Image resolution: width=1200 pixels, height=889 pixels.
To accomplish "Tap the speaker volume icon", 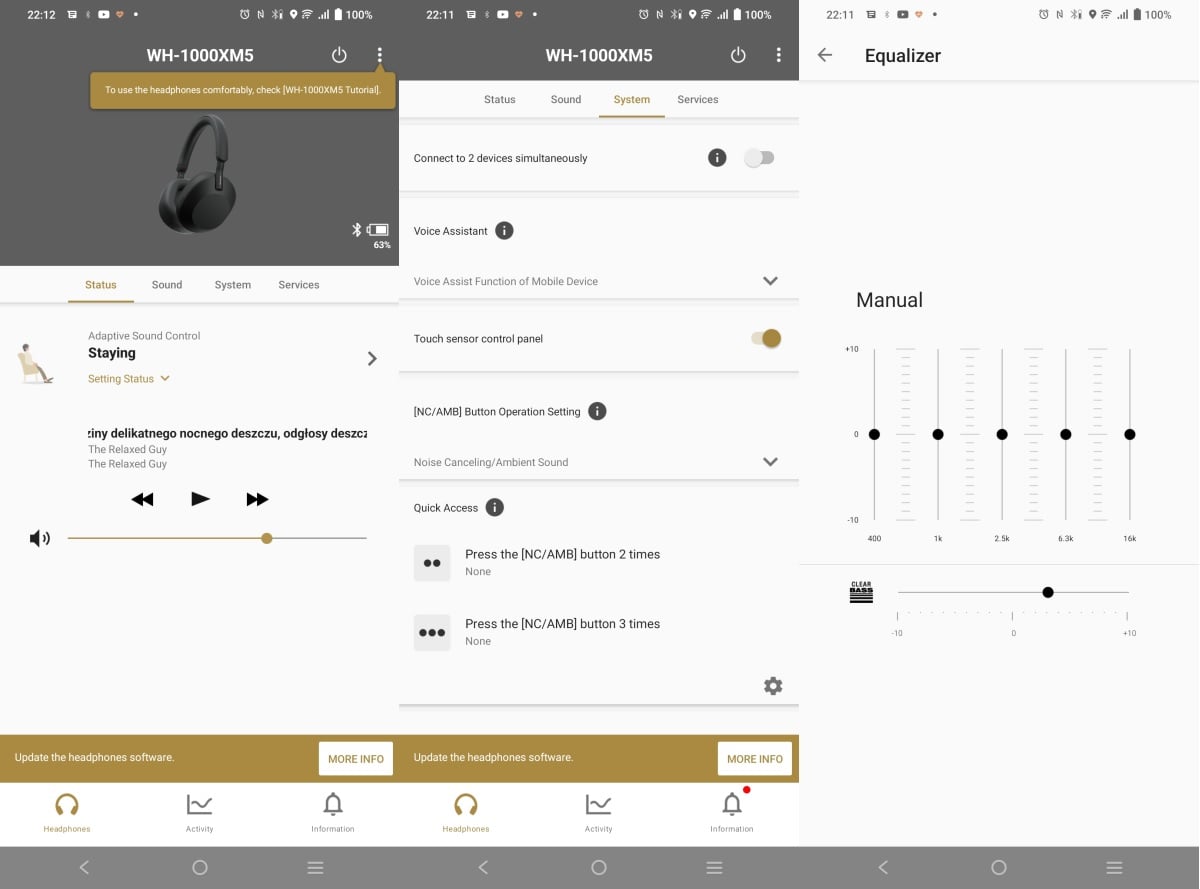I will pos(40,539).
